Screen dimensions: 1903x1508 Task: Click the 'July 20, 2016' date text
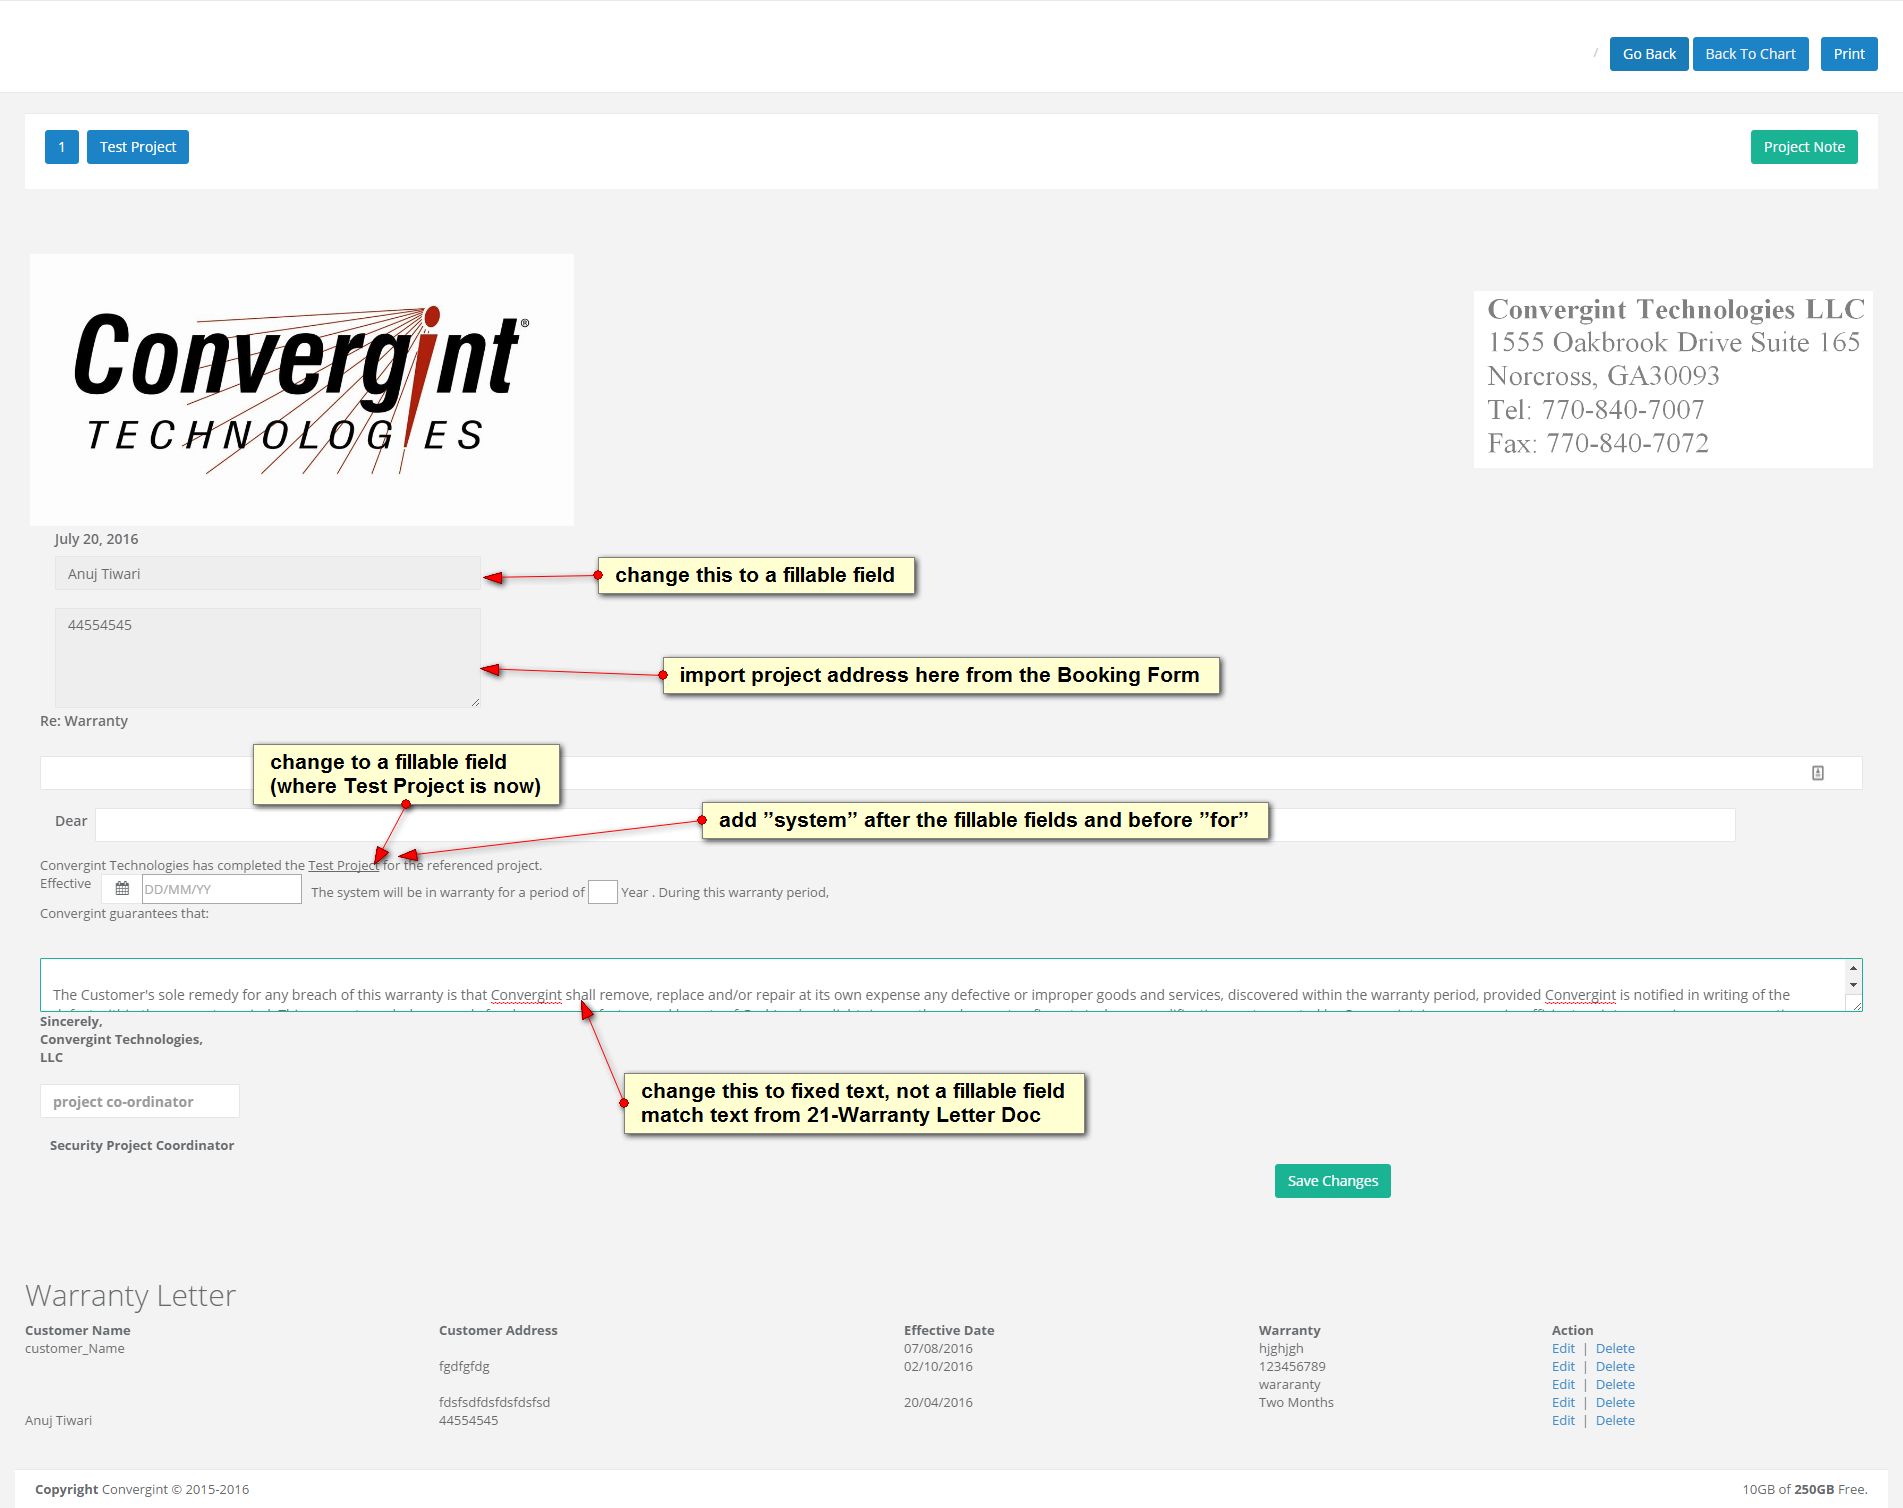[x=96, y=539]
